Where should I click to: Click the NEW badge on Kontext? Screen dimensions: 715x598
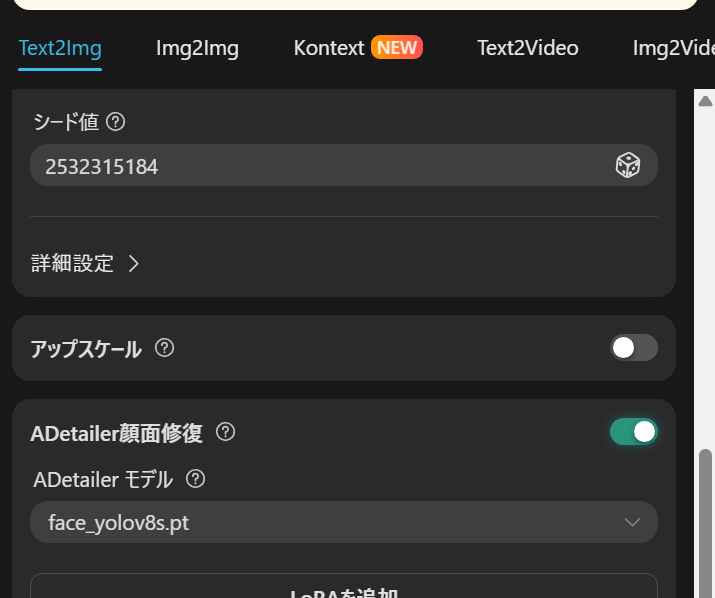(397, 47)
